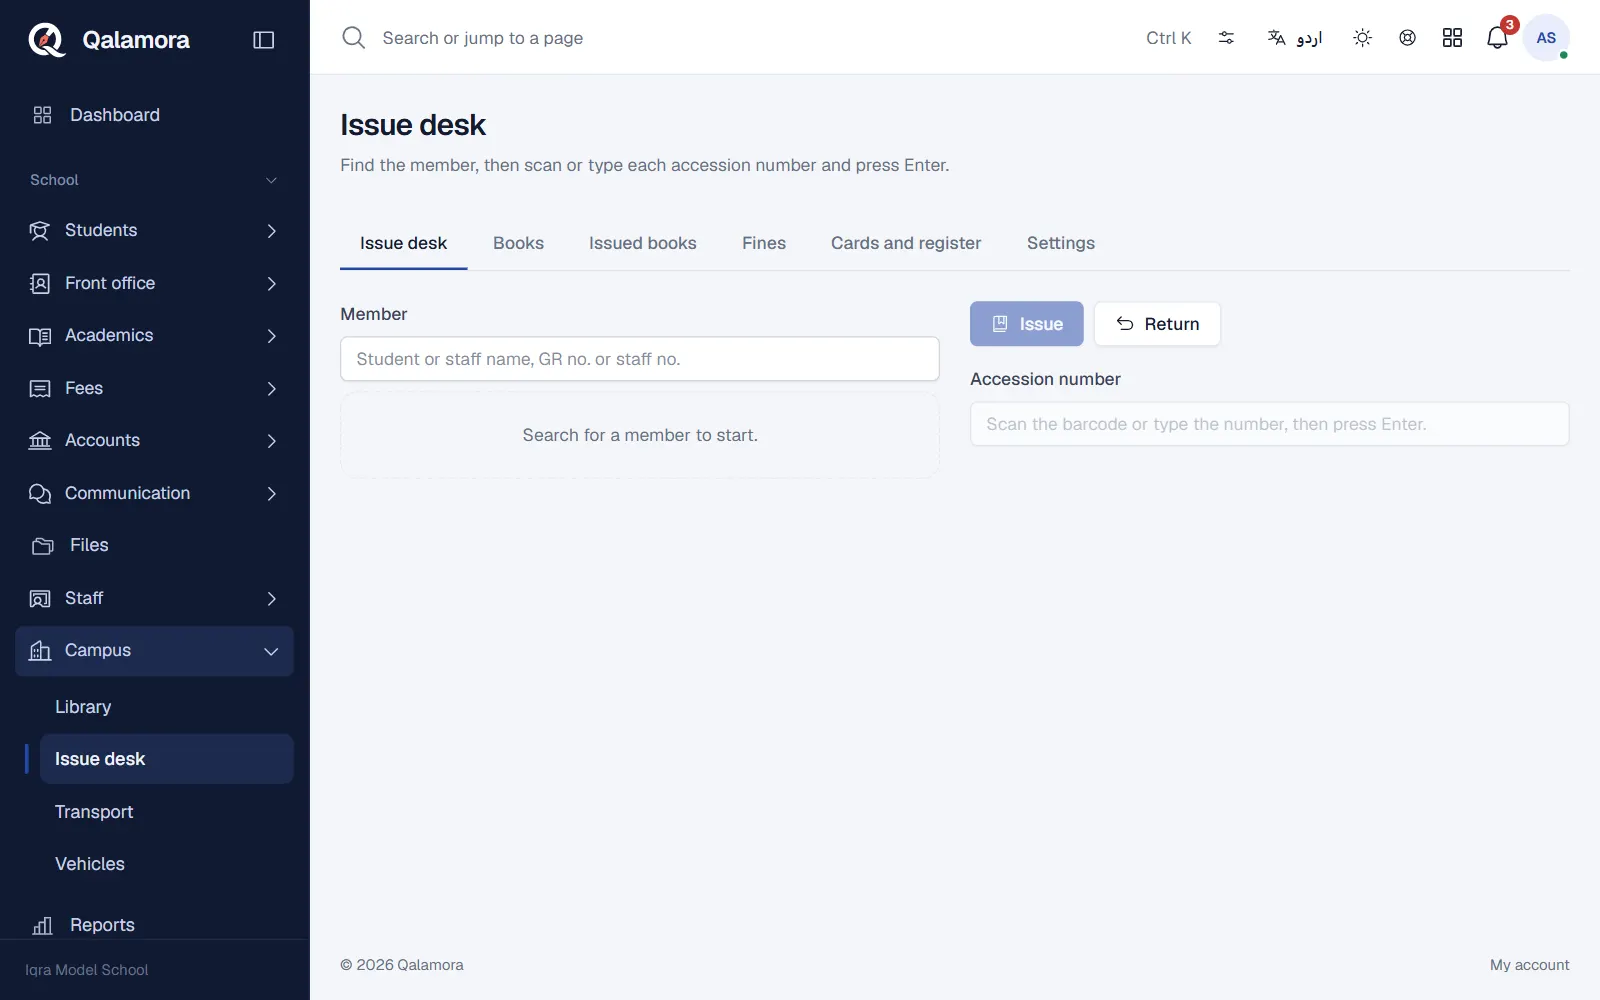Image resolution: width=1600 pixels, height=1000 pixels.
Task: Switch to the Books tab
Action: [518, 243]
